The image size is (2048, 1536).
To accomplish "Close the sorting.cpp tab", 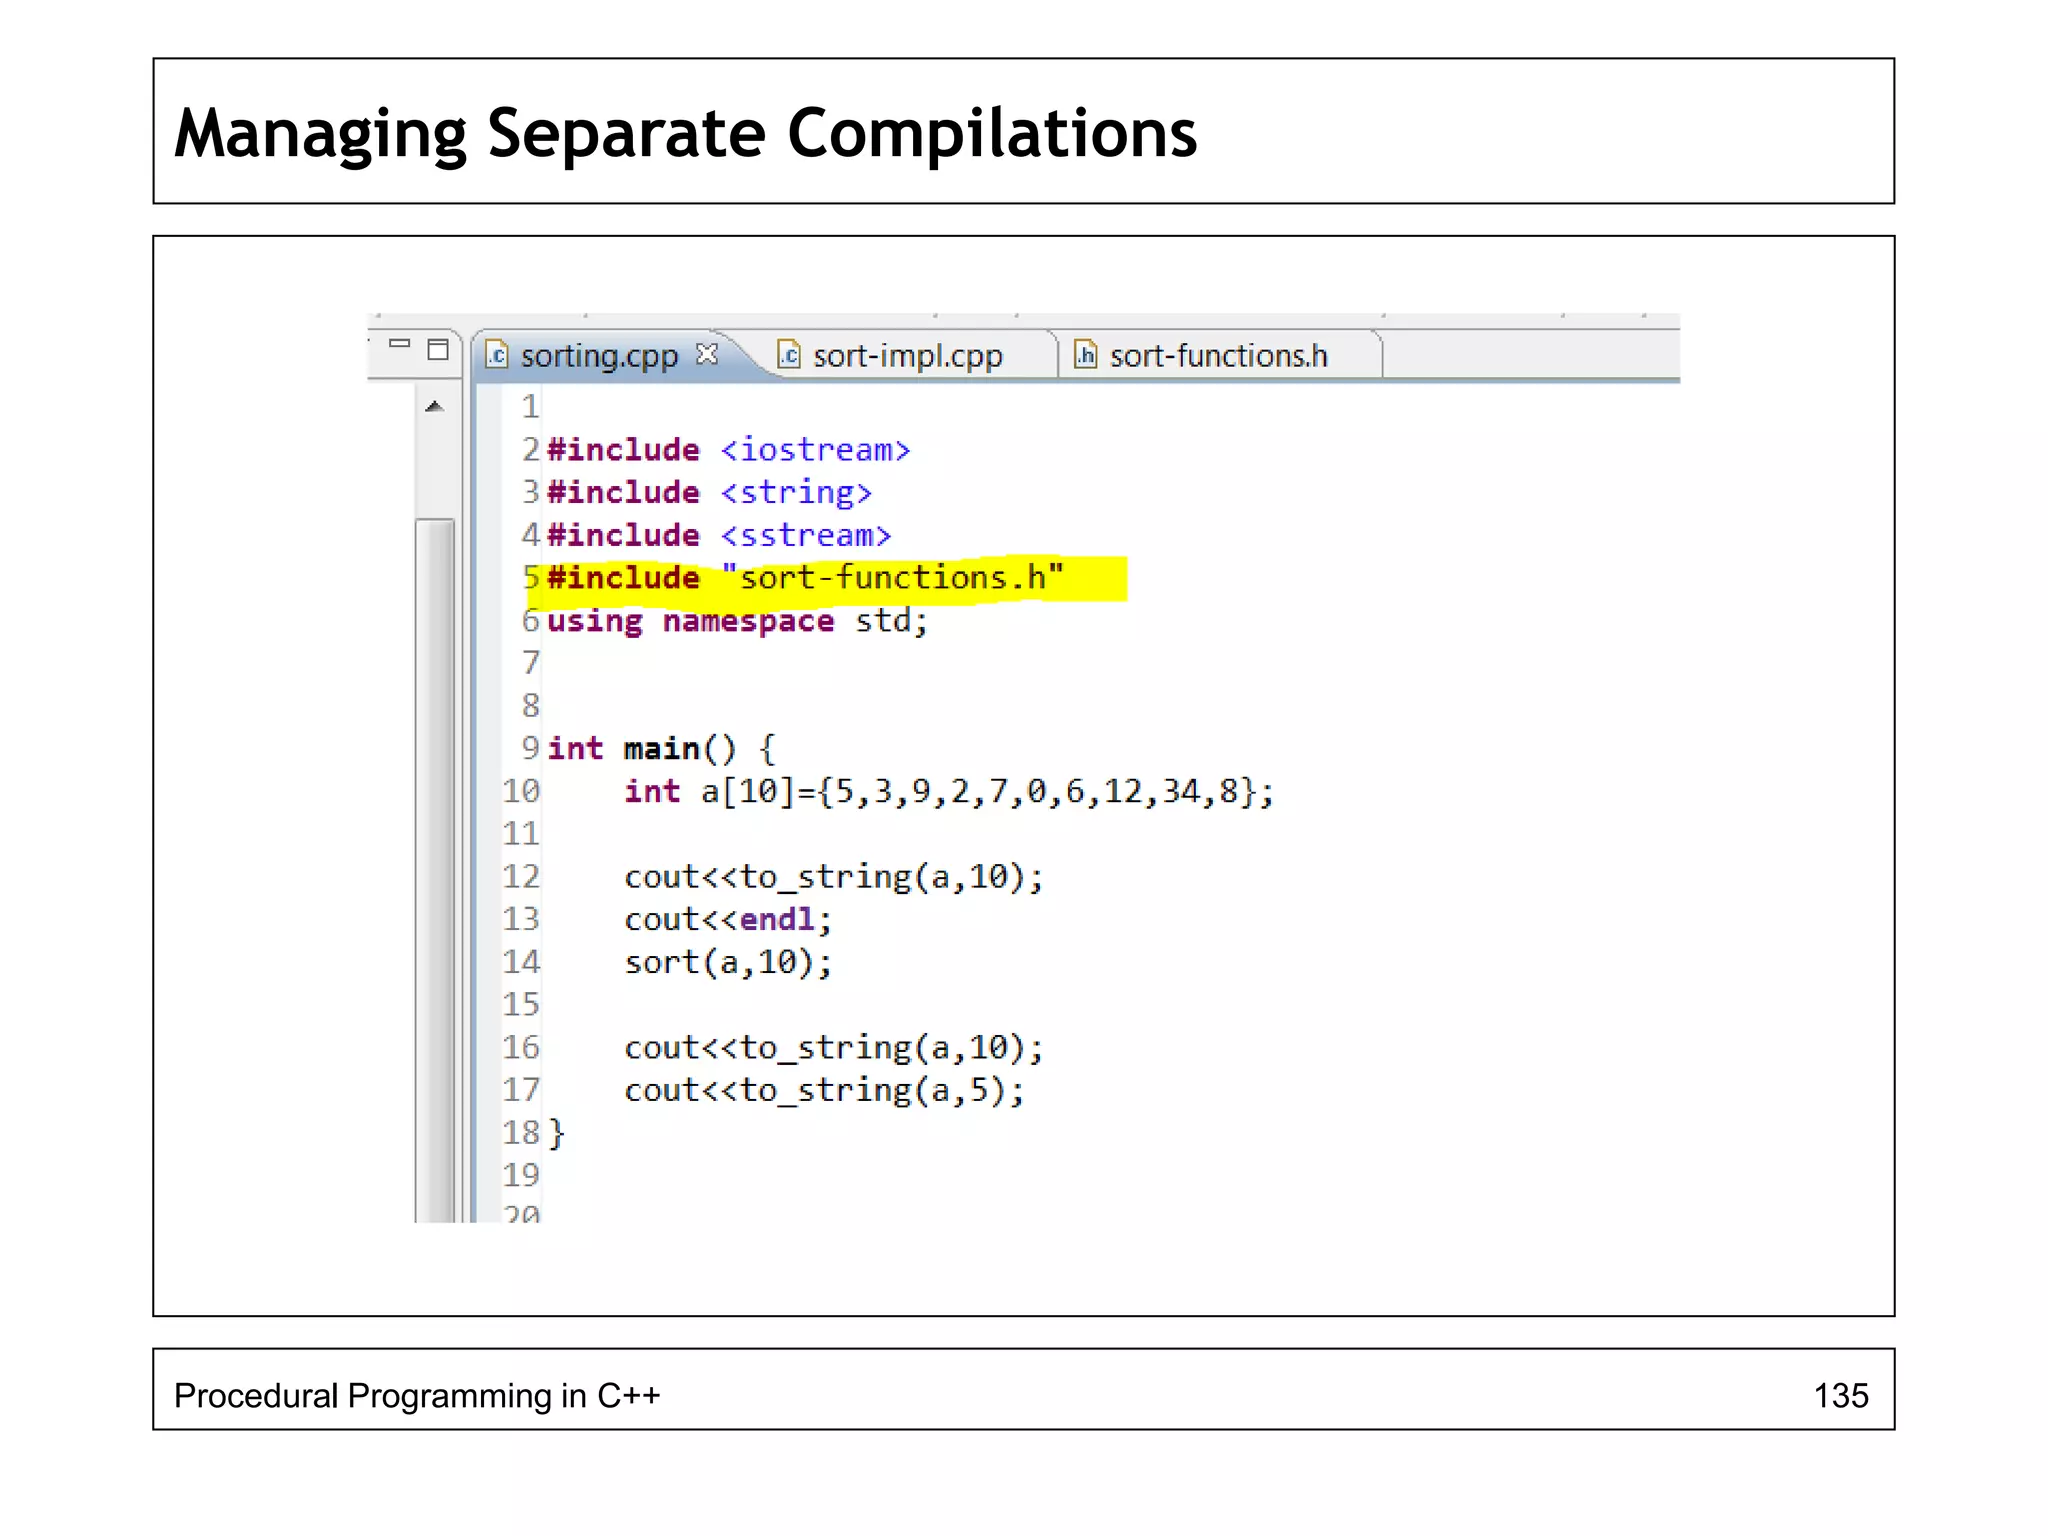I will coord(707,354).
